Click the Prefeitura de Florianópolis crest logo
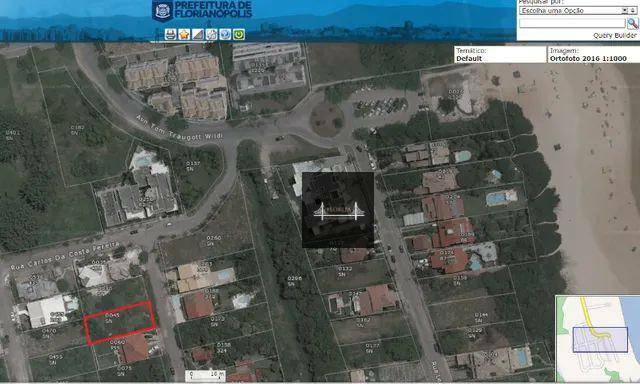This screenshot has height=384, width=640. coord(162,10)
